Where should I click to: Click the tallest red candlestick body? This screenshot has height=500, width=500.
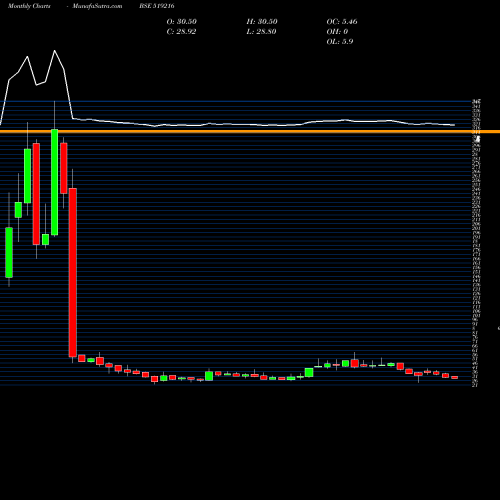(73, 272)
